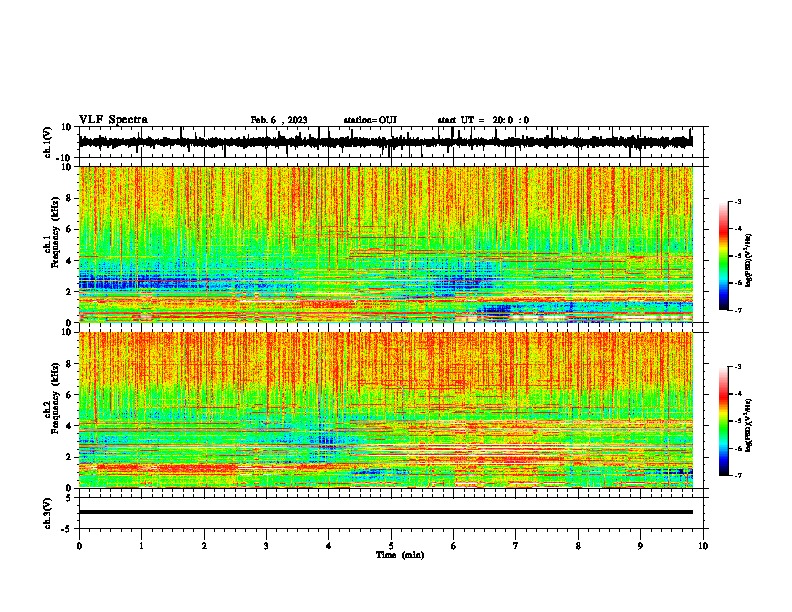792x612 pixels.
Task: Click the 'ch.1 Frequency (kHz)' axis label
Action: pos(53,233)
